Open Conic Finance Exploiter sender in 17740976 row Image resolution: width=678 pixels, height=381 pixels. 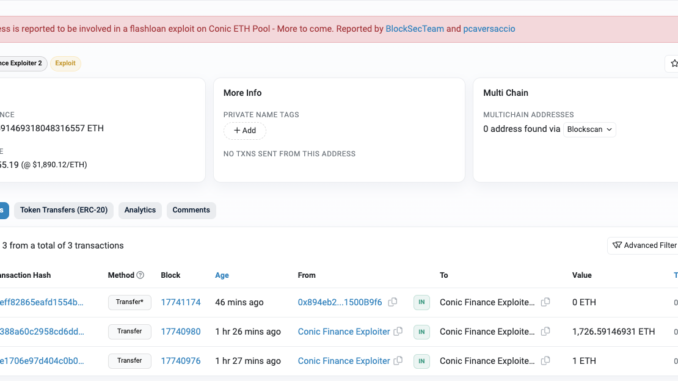(344, 361)
